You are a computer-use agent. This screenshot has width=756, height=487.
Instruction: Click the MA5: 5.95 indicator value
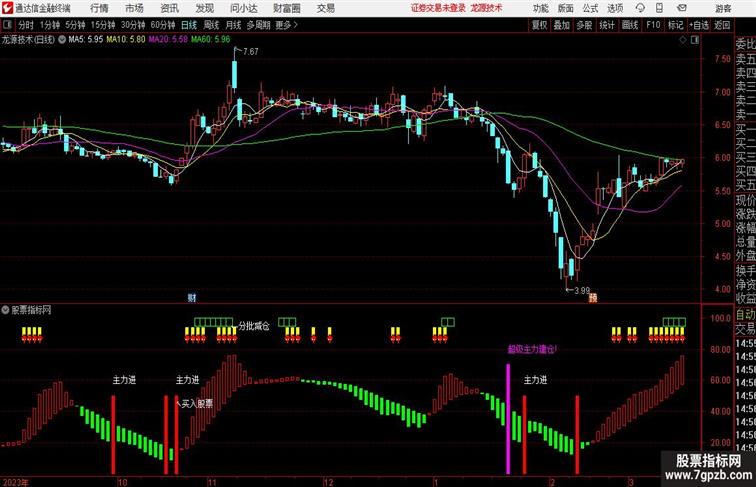click(86, 40)
